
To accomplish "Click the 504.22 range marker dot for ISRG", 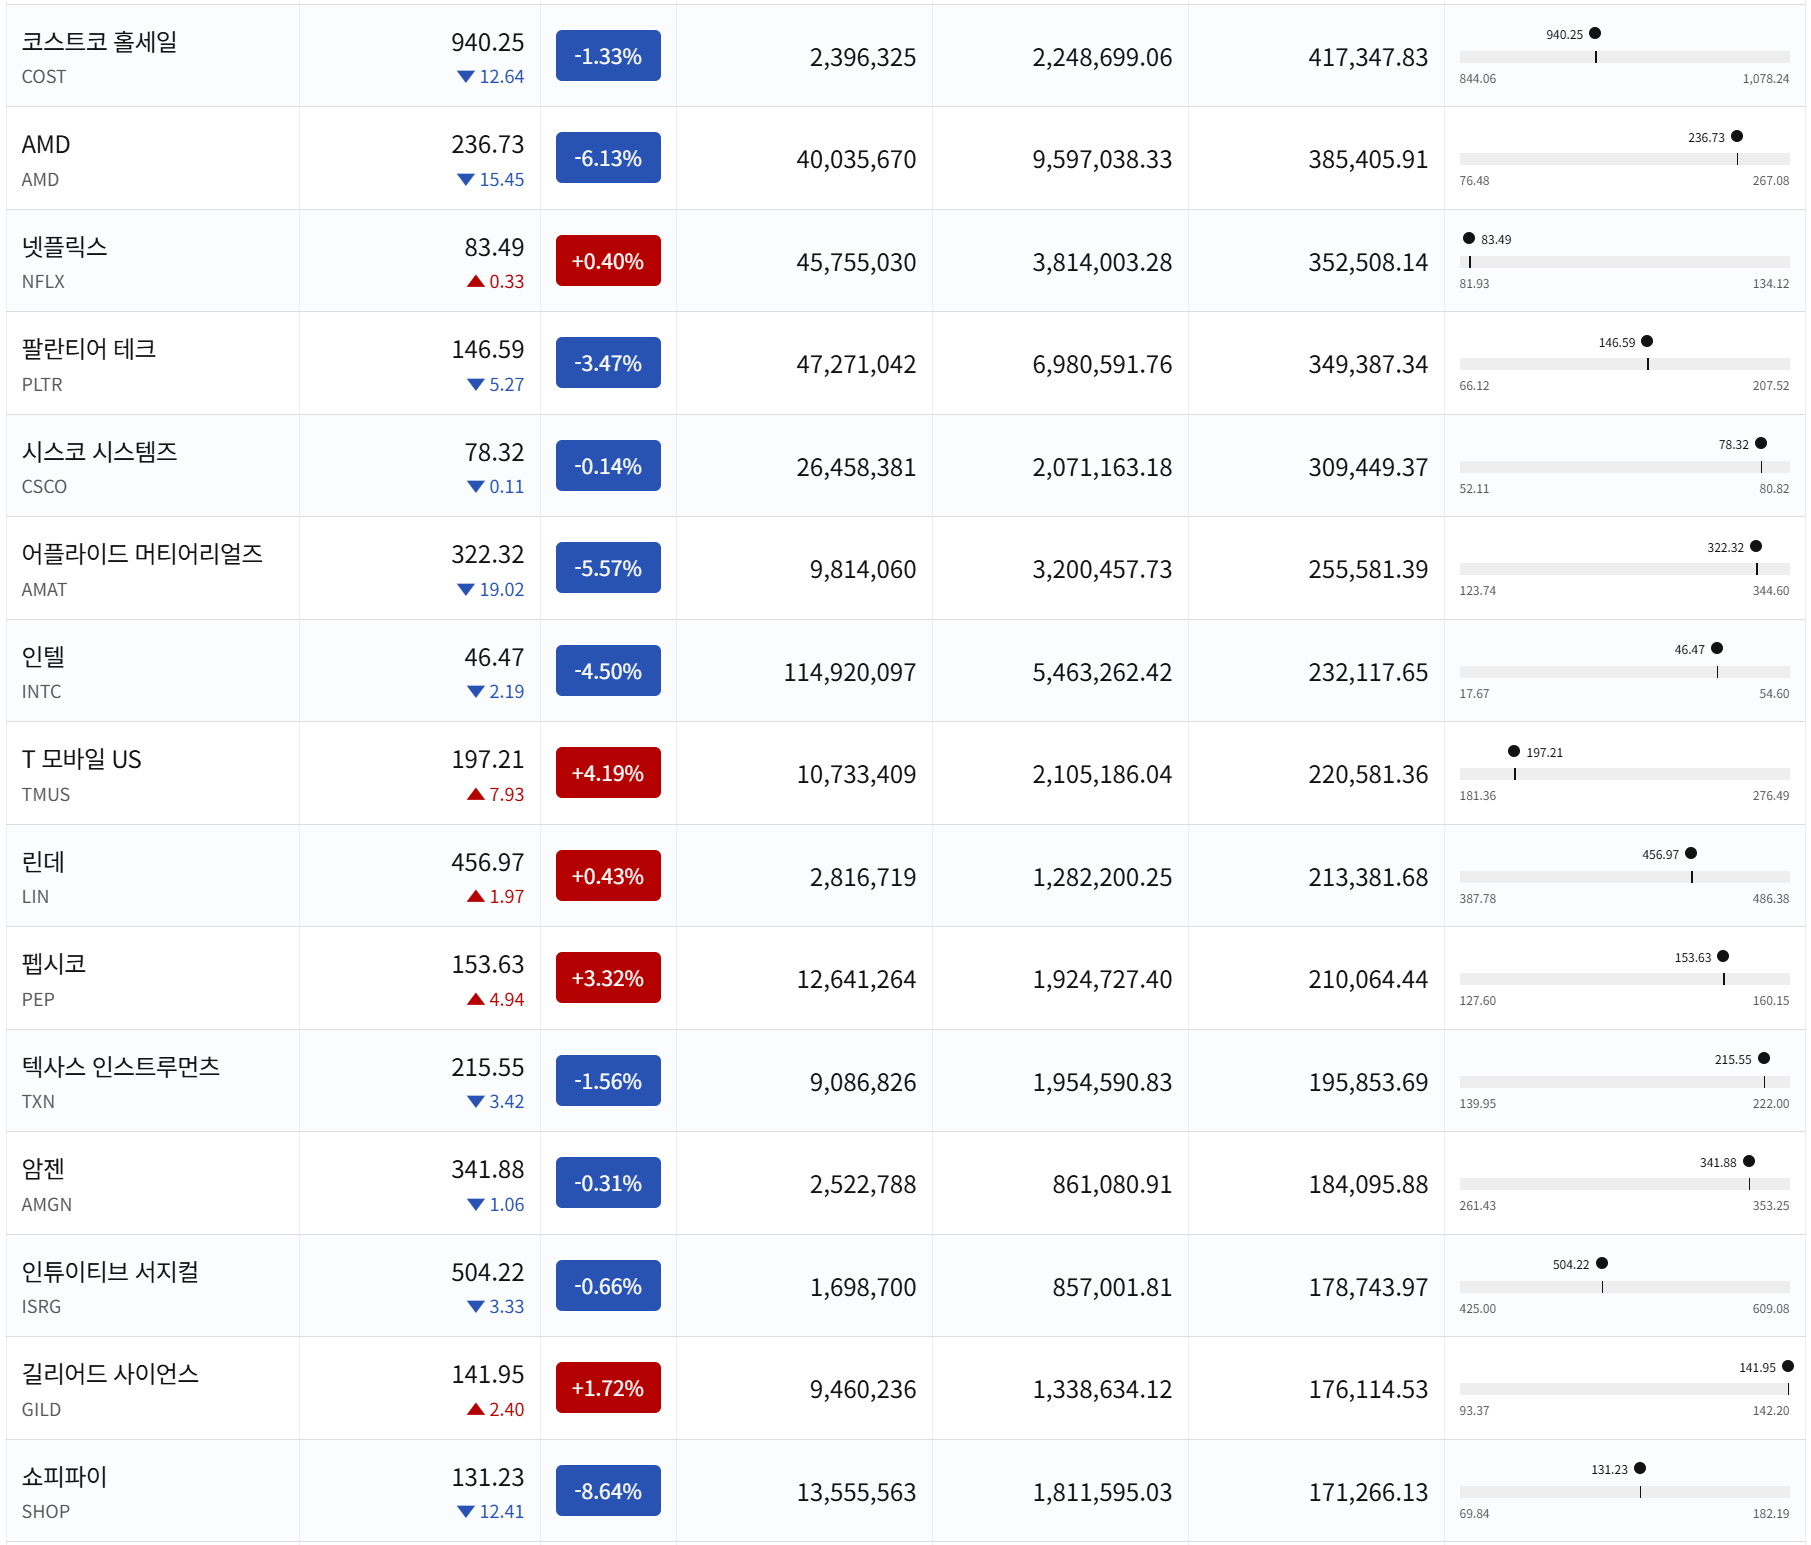I will click(x=1602, y=1263).
